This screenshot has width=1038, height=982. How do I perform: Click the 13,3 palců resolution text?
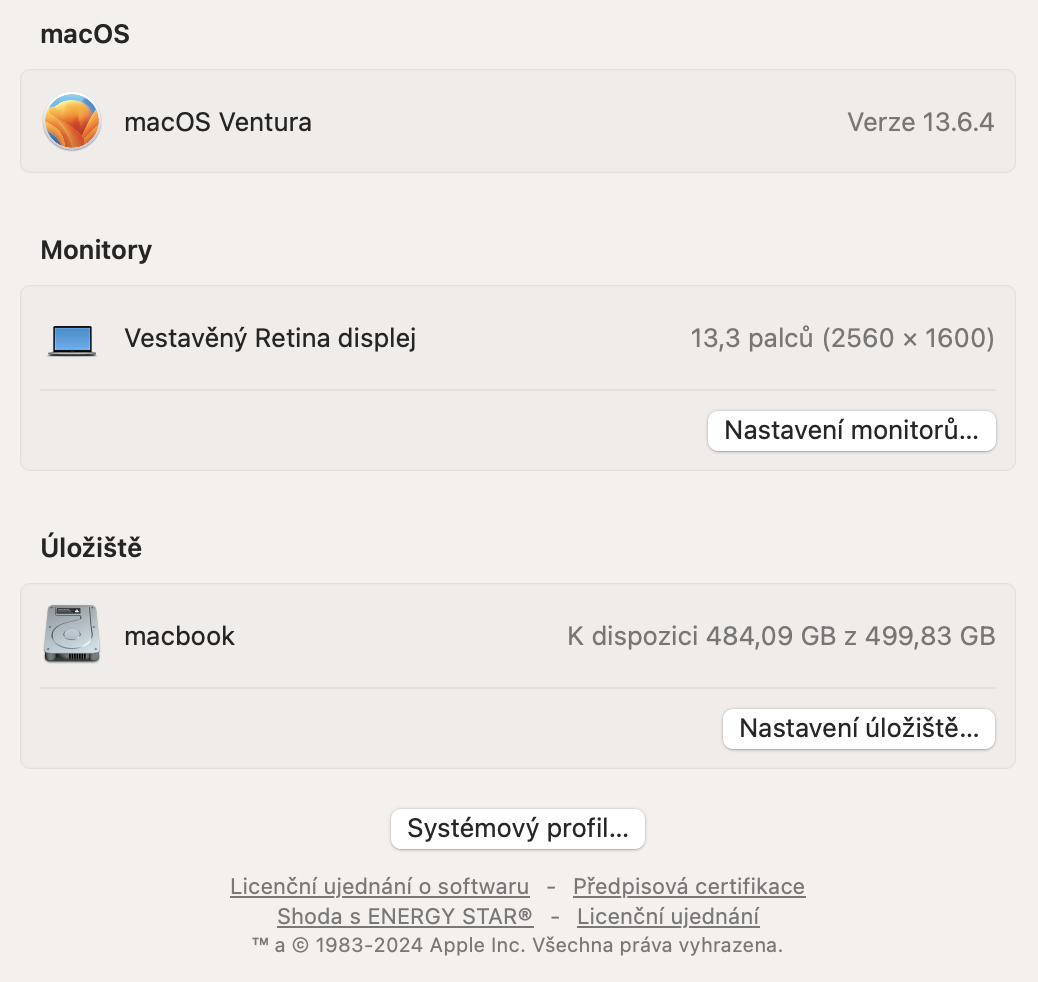tap(842, 338)
